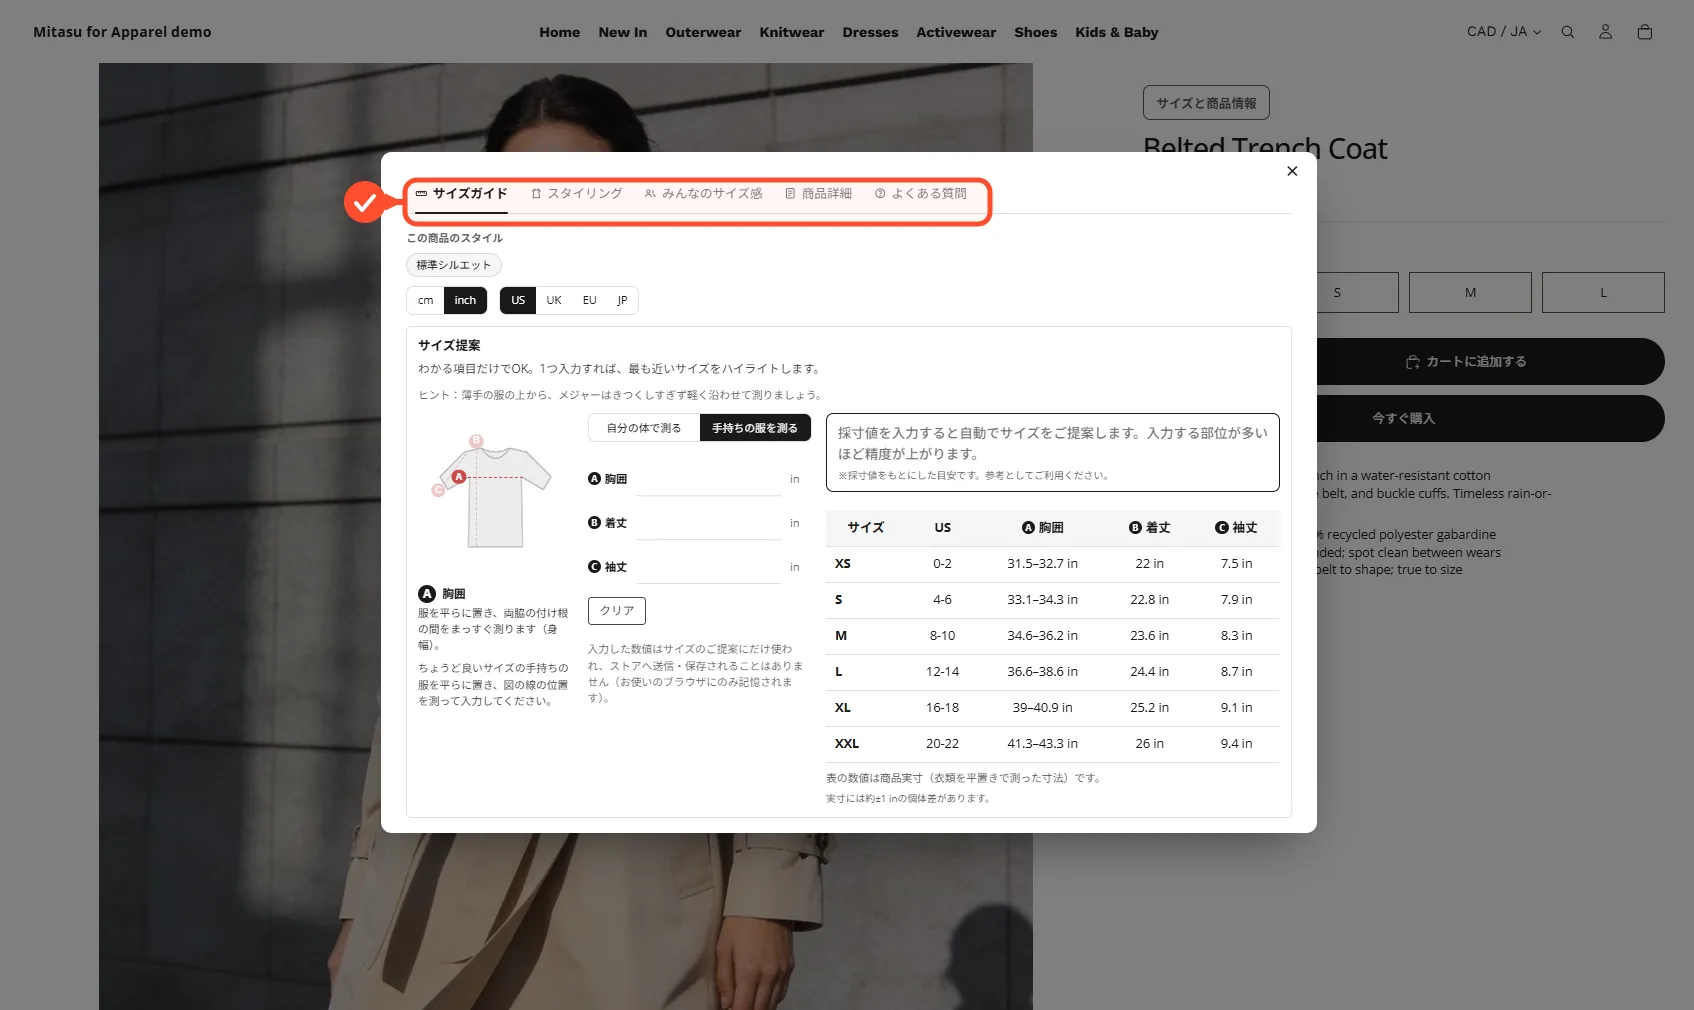
Task: Click the XXL row size label
Action: pyautogui.click(x=847, y=744)
